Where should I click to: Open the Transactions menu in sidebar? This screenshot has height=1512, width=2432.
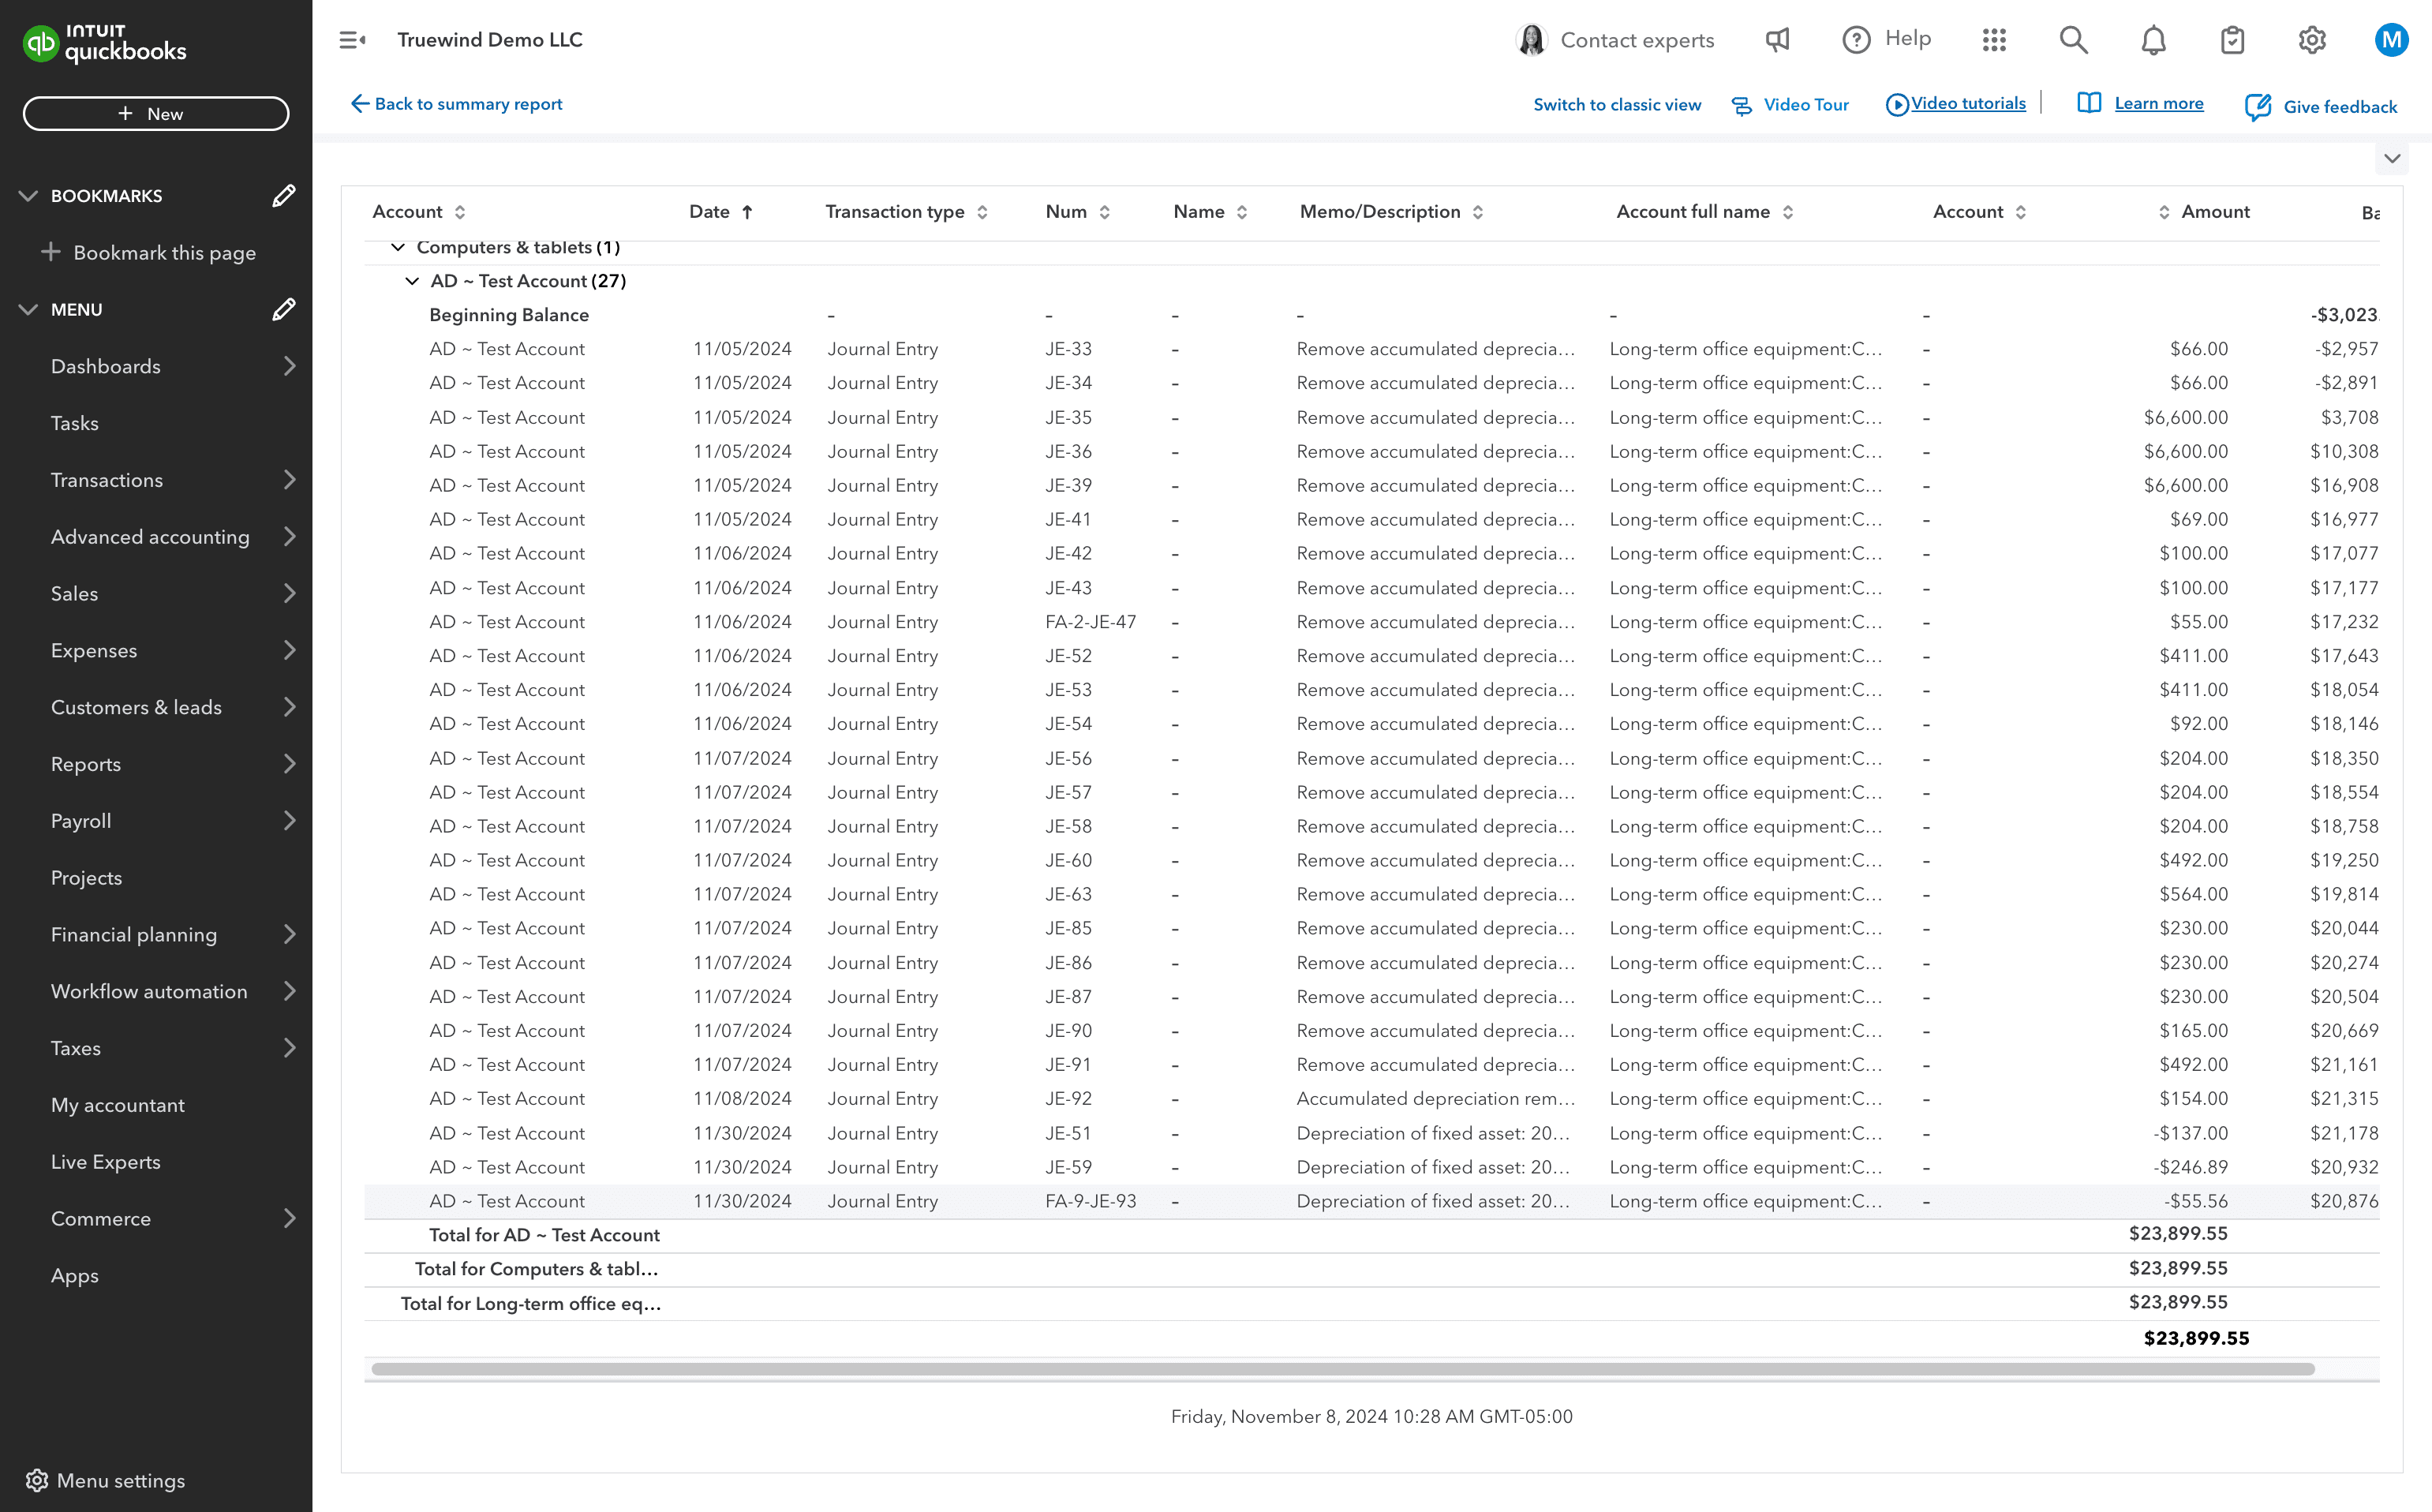(107, 480)
